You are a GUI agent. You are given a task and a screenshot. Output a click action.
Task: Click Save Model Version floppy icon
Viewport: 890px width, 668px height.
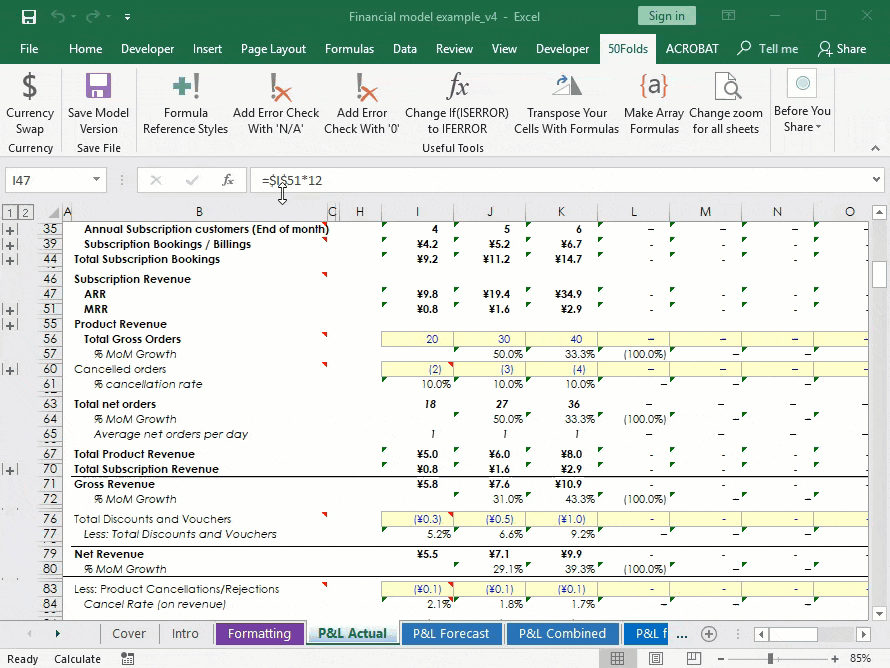pyautogui.click(x=98, y=86)
